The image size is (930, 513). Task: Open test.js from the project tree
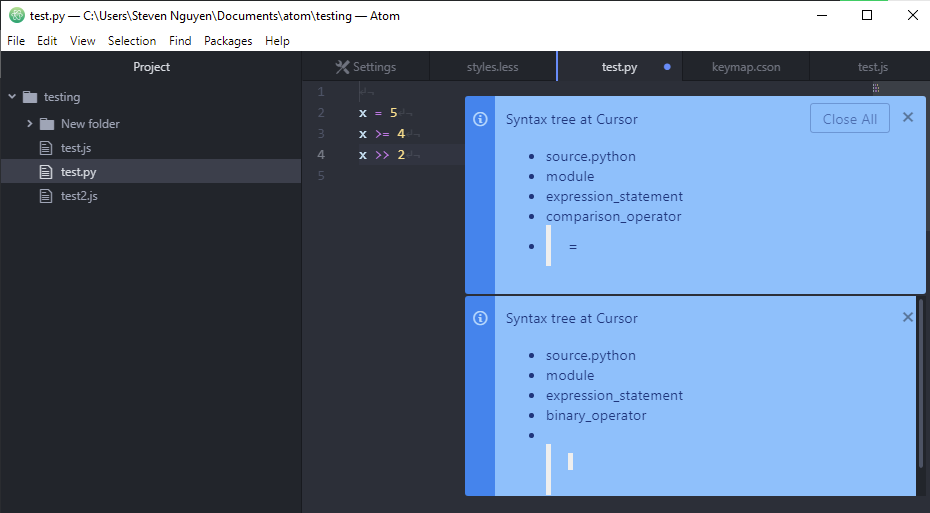[x=76, y=148]
